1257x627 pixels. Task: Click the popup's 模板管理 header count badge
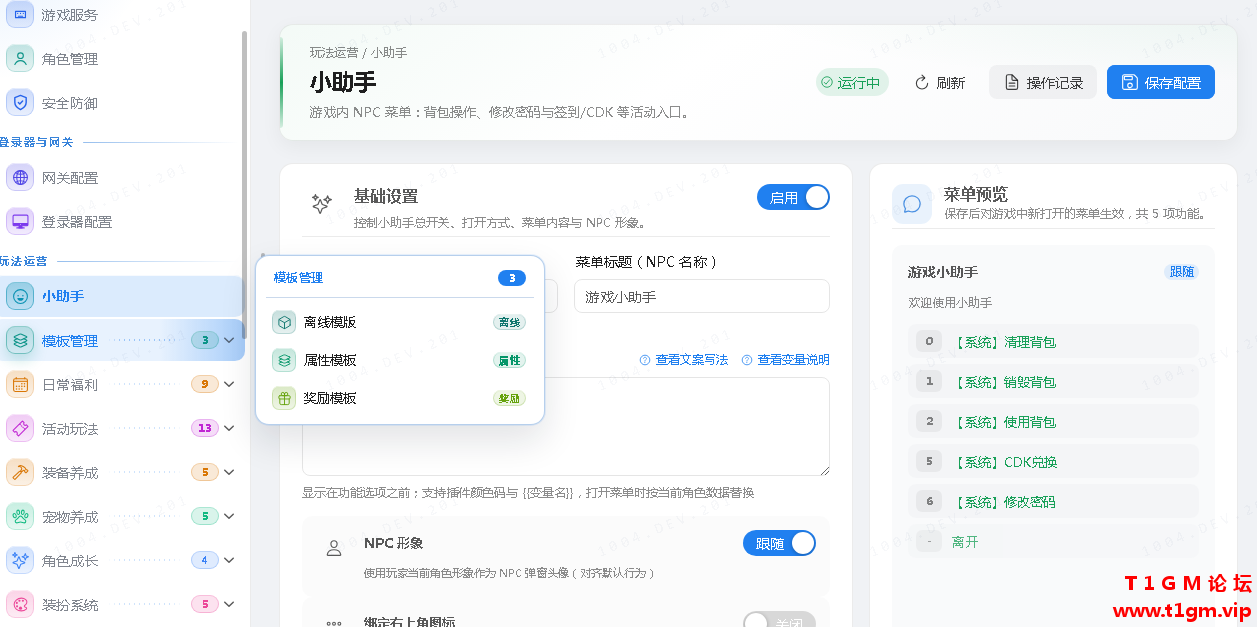click(512, 278)
